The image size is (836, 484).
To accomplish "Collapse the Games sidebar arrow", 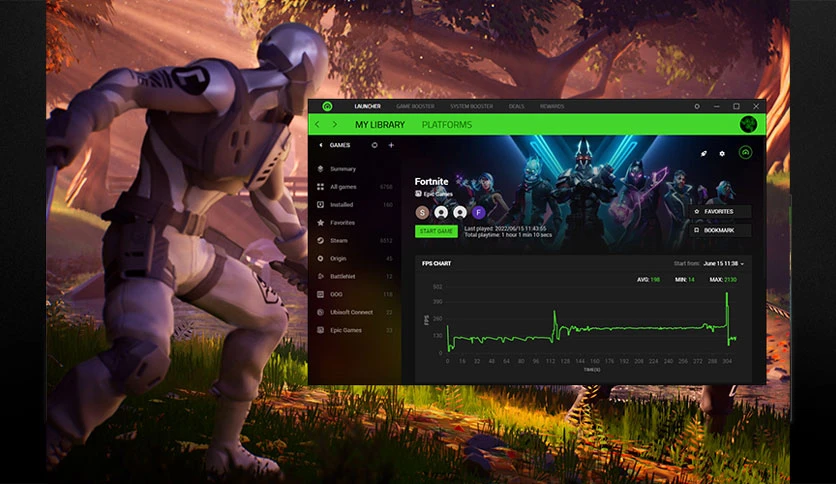I will (x=320, y=145).
